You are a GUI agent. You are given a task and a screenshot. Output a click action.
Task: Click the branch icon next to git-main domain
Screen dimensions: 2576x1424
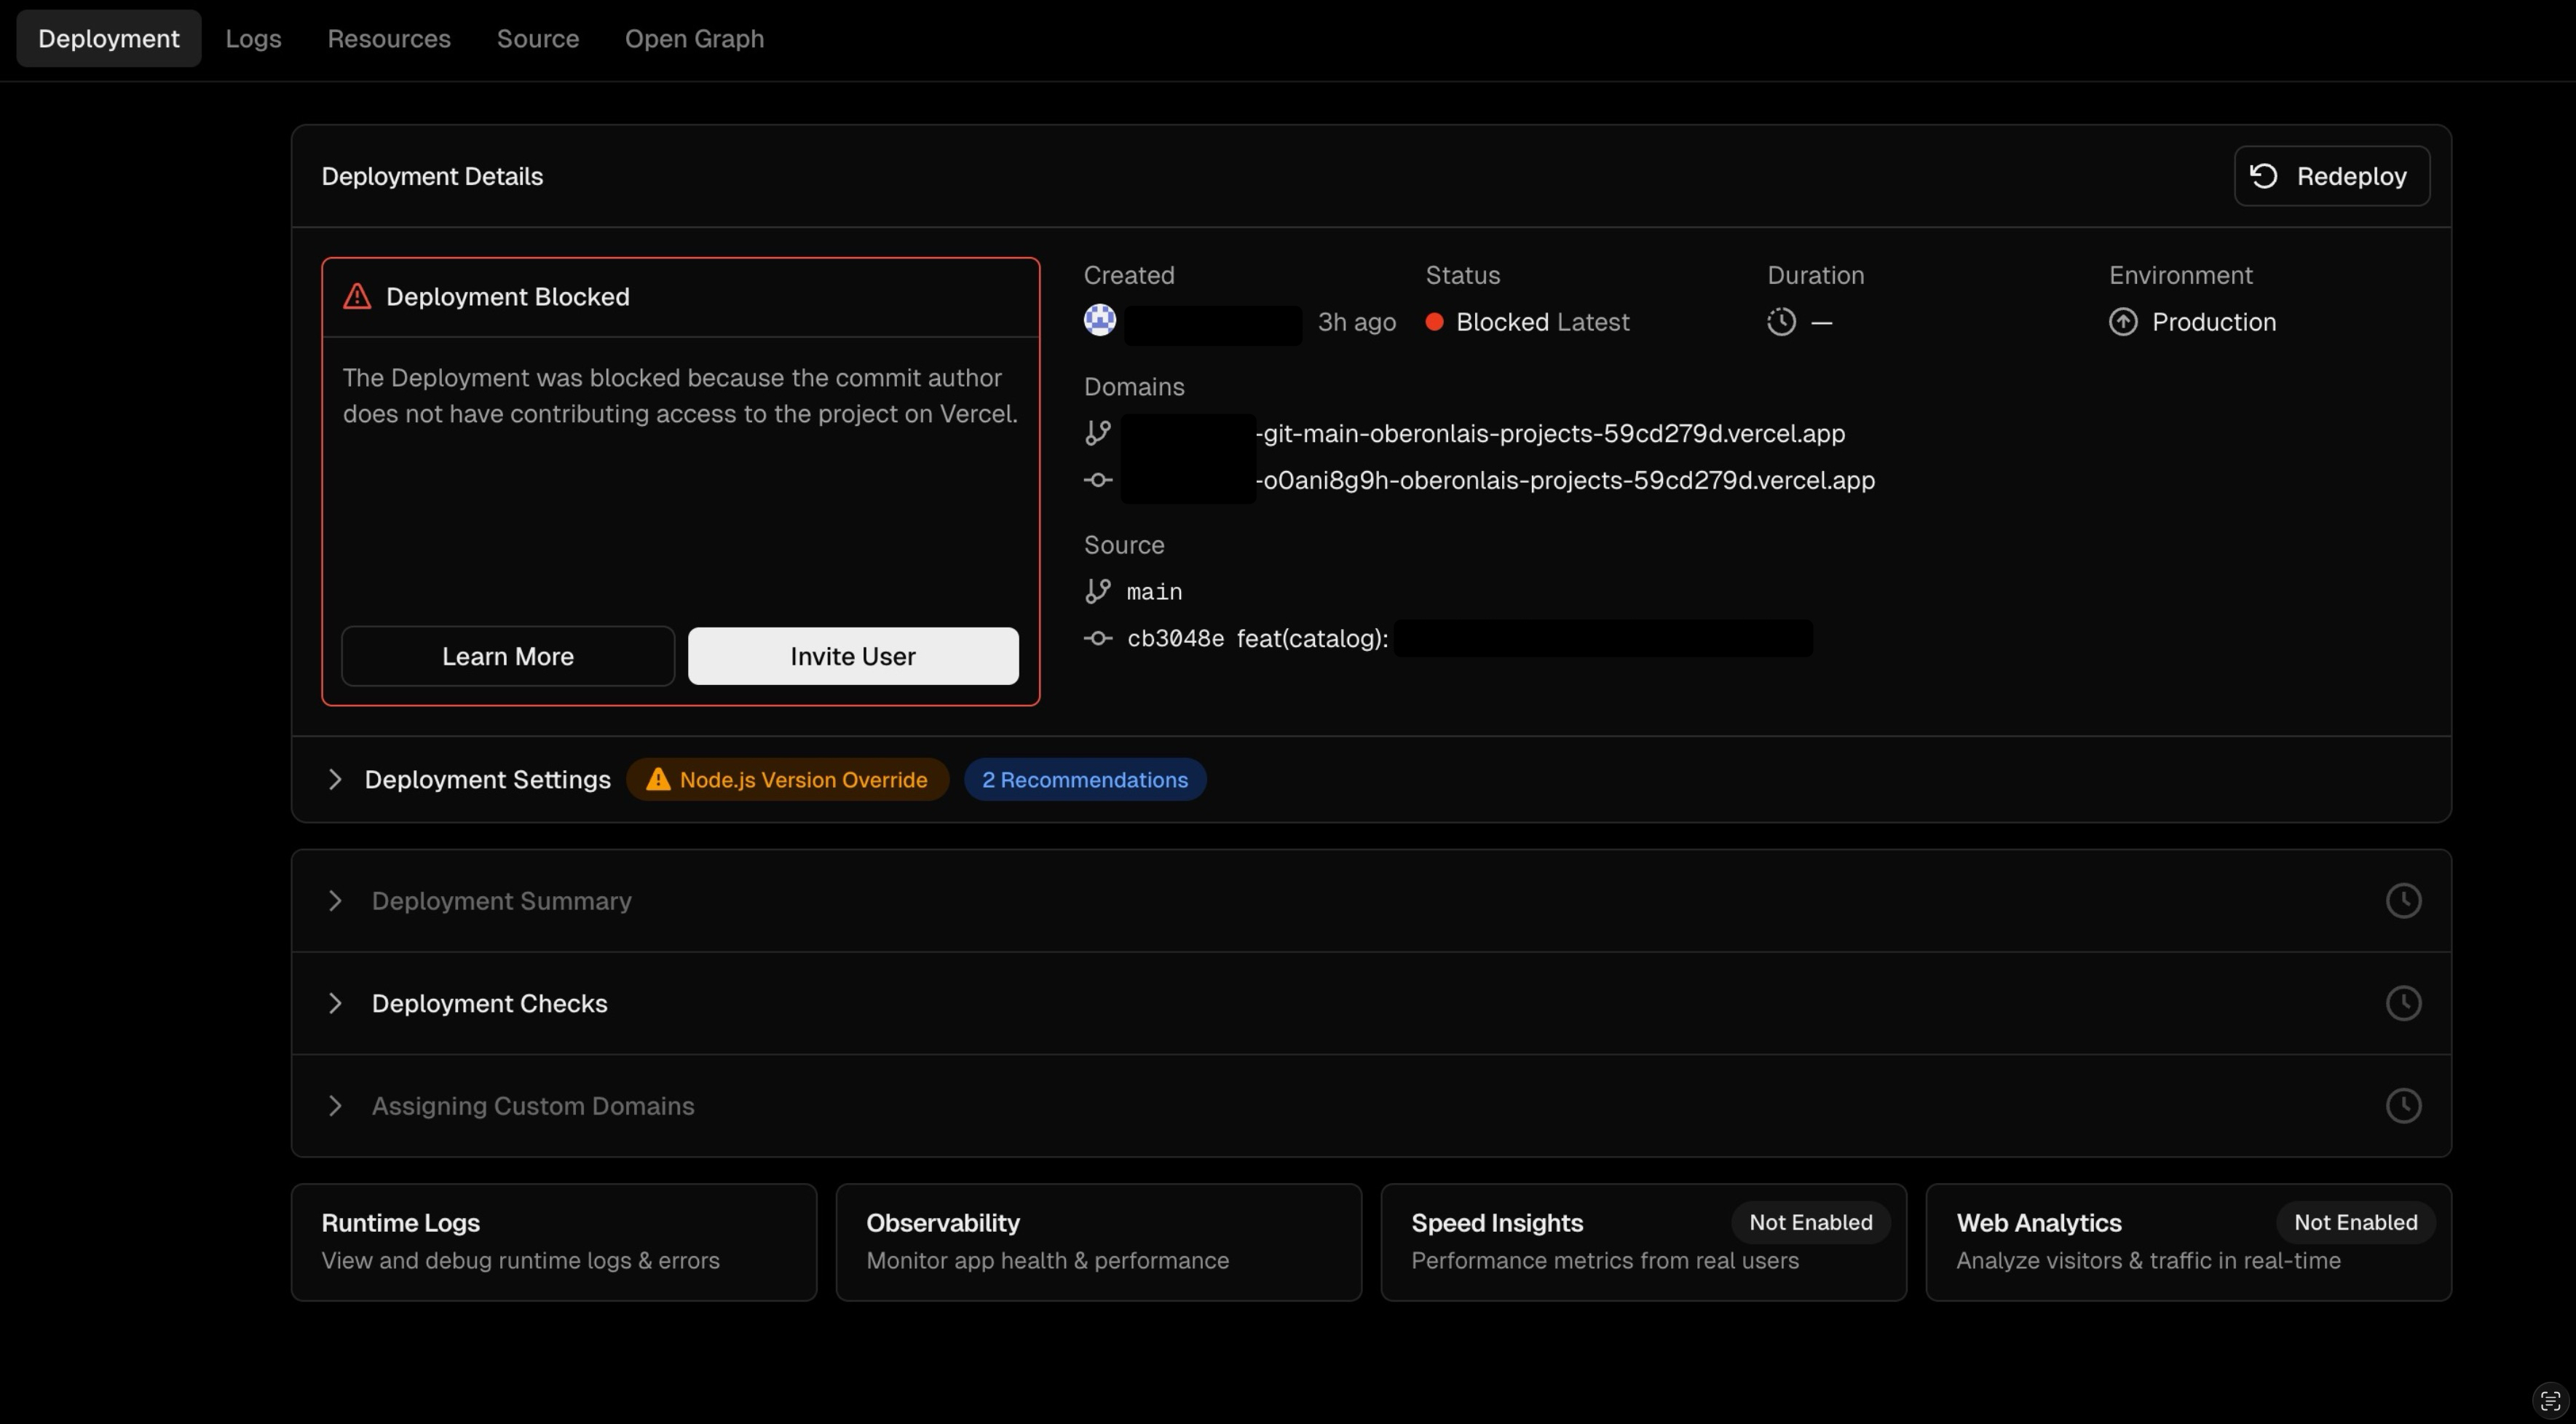point(1097,432)
